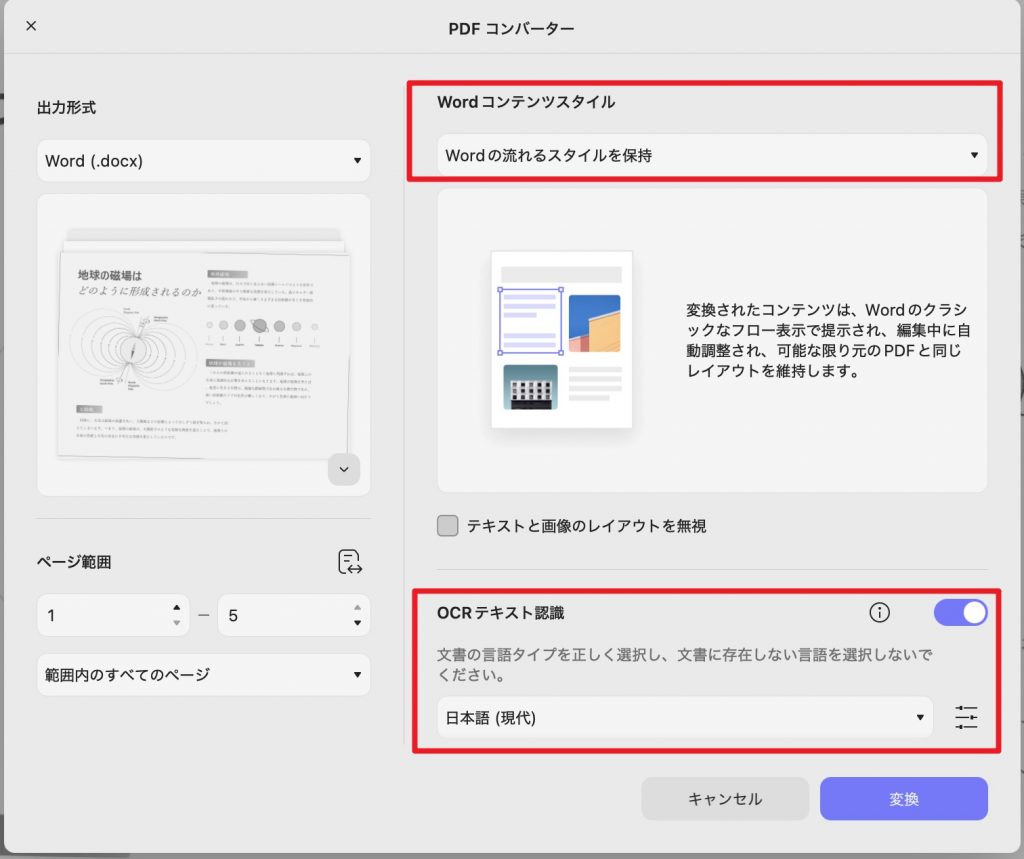The image size is (1024, 859).
Task: Click the 変換 button
Action: [904, 798]
